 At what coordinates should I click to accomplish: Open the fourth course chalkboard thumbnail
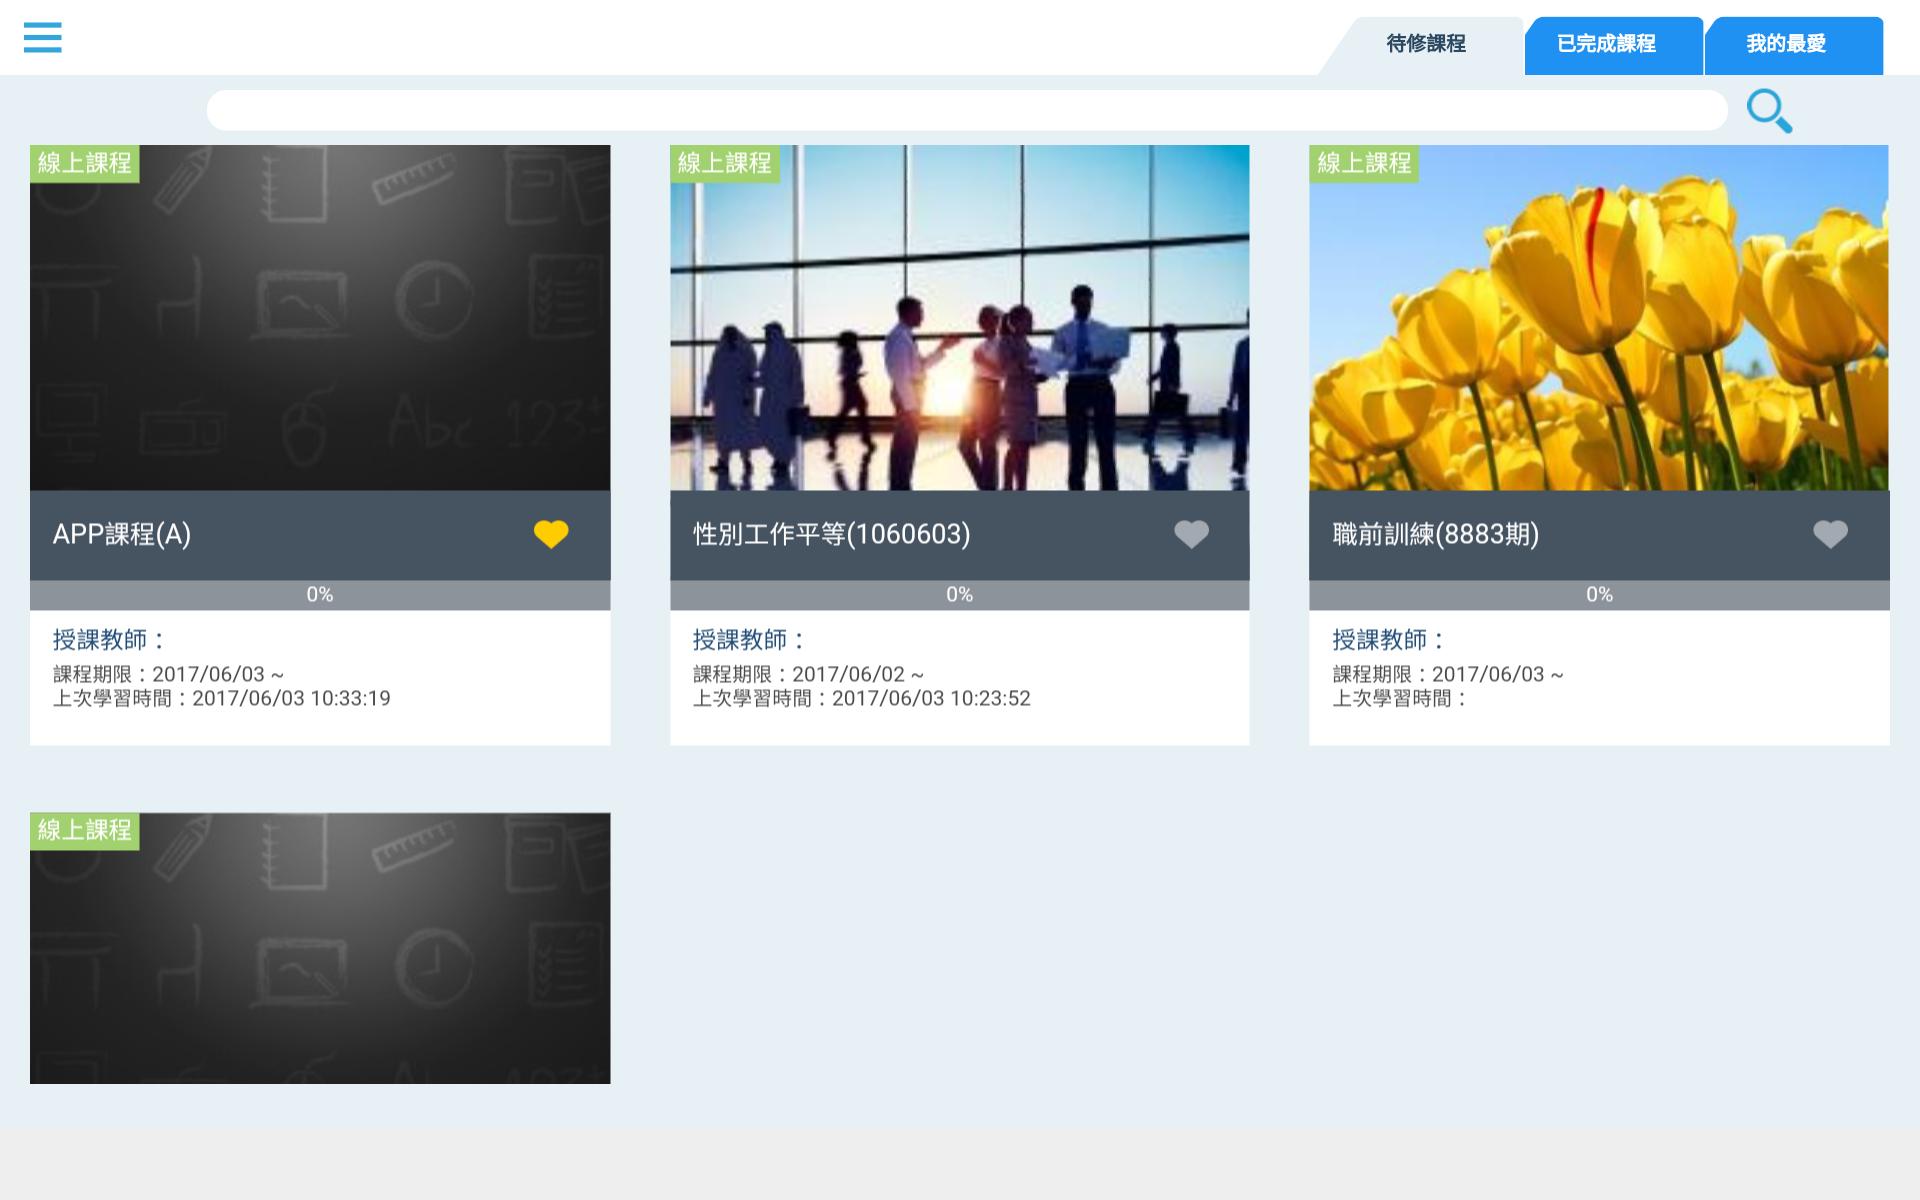pyautogui.click(x=320, y=948)
